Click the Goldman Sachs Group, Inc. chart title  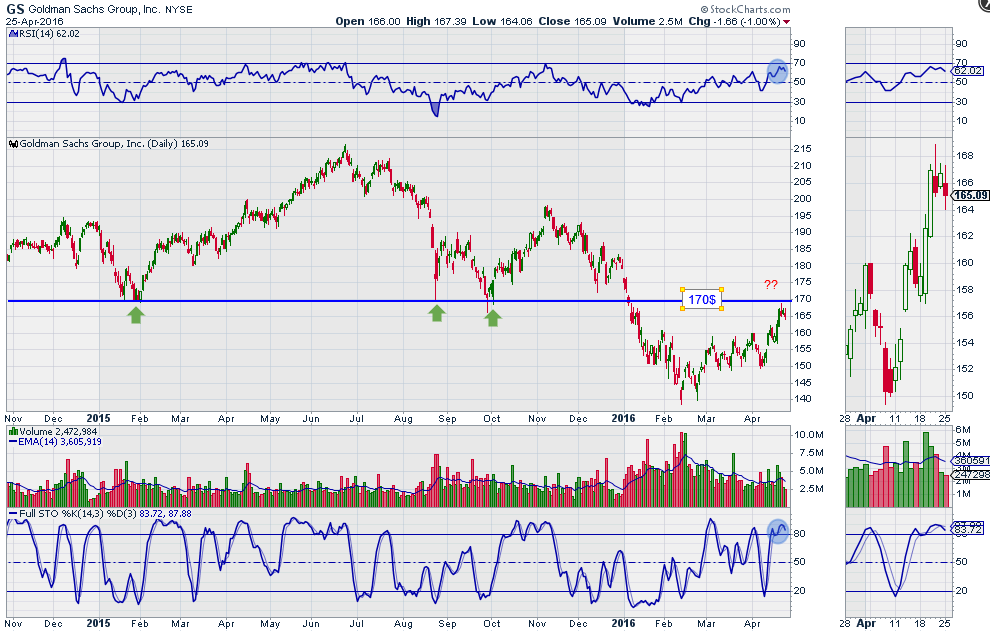[95, 9]
